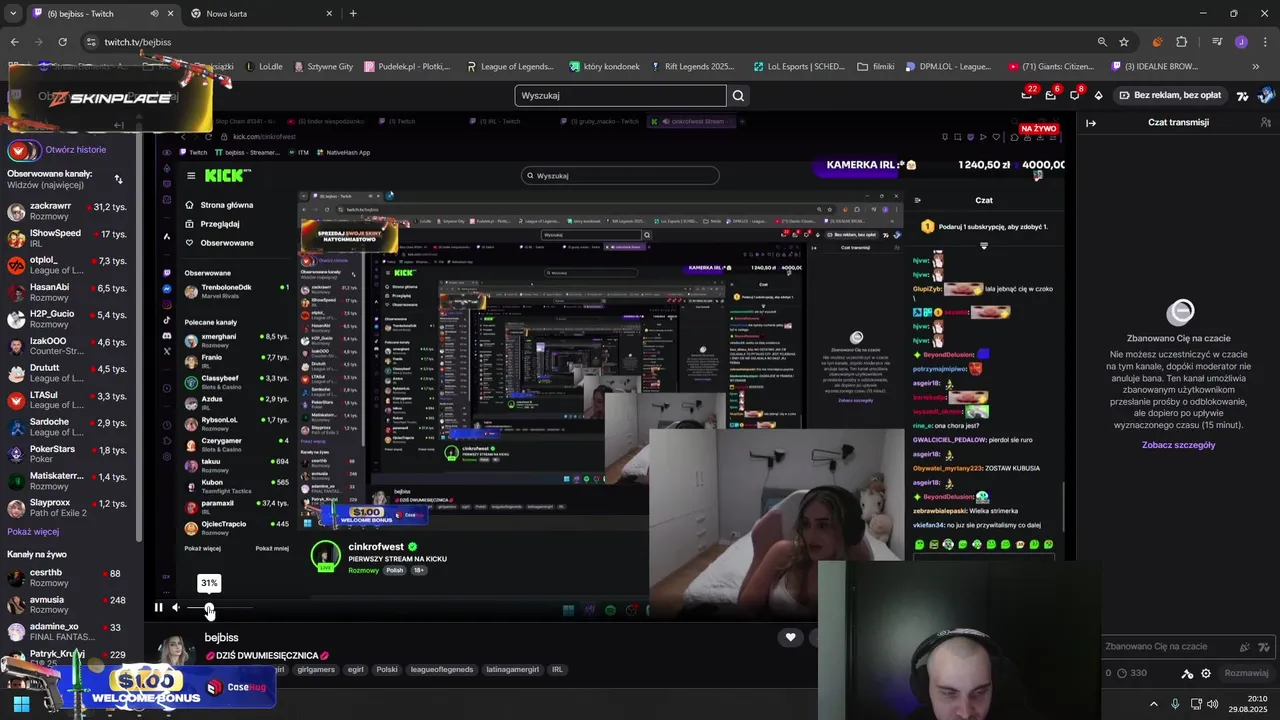1280x720 pixels.
Task: Collapse the stream chat panel
Action: pos(1091,123)
